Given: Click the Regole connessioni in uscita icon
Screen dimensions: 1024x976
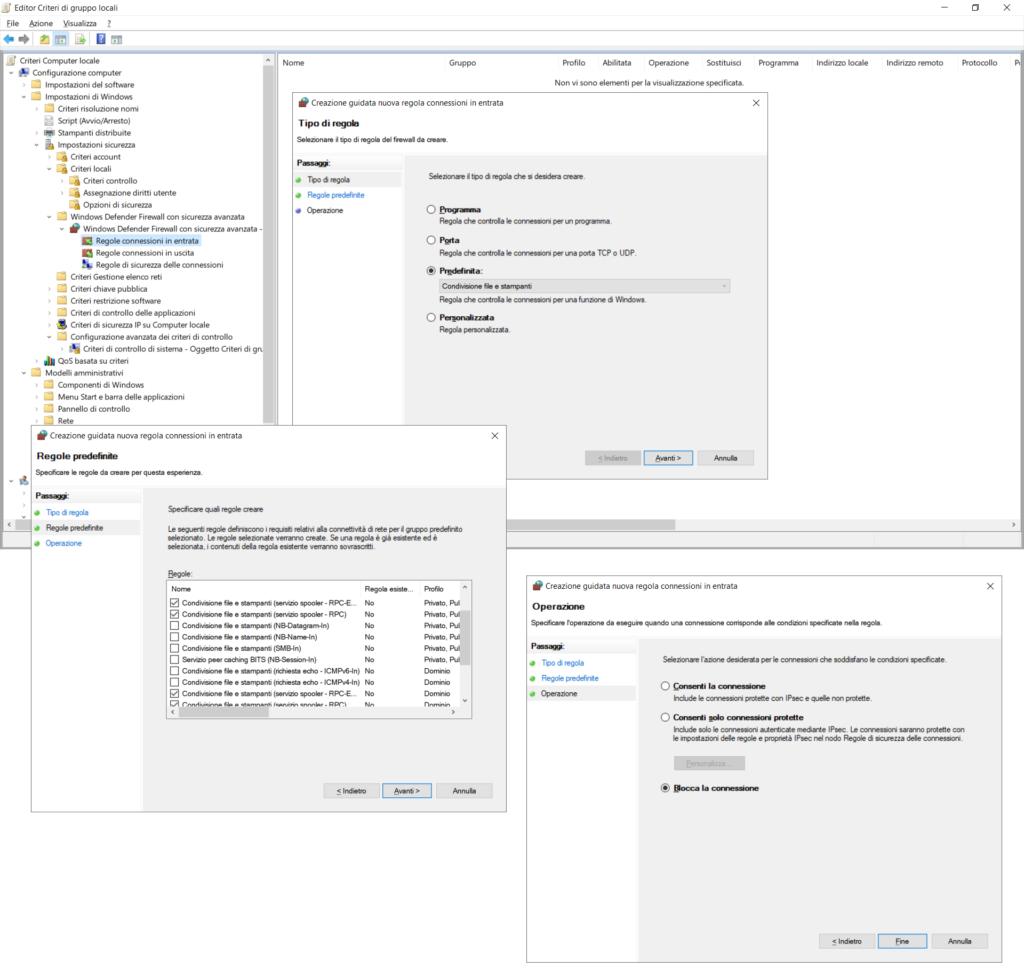Looking at the screenshot, I should point(87,253).
